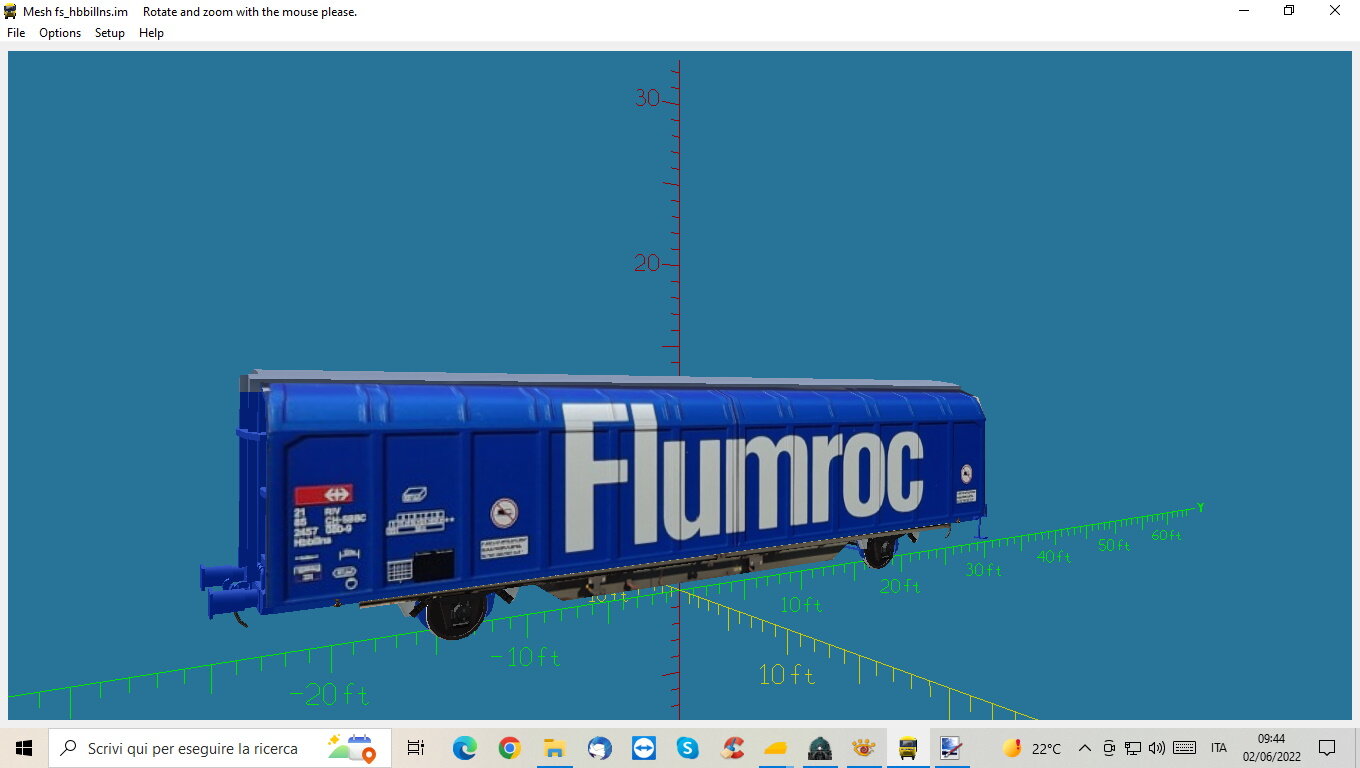Open the Setup menu
Image resolution: width=1360 pixels, height=768 pixels.
pos(110,33)
